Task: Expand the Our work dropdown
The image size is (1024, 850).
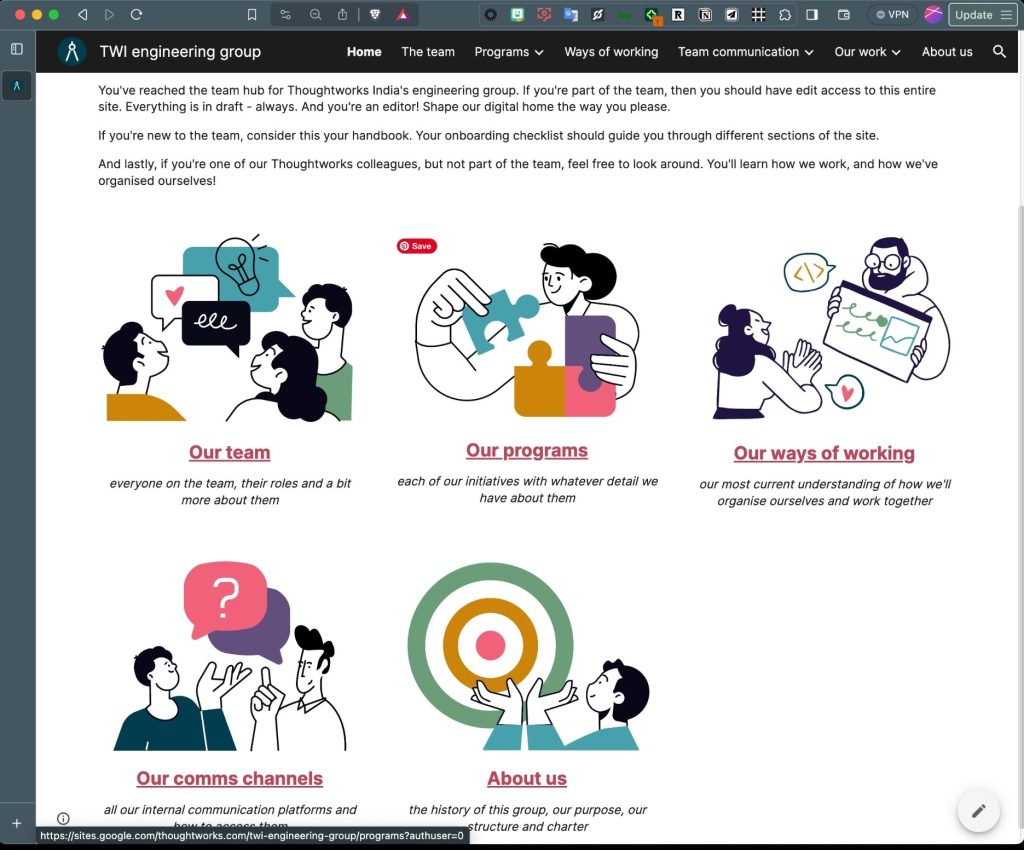Action: tap(867, 52)
